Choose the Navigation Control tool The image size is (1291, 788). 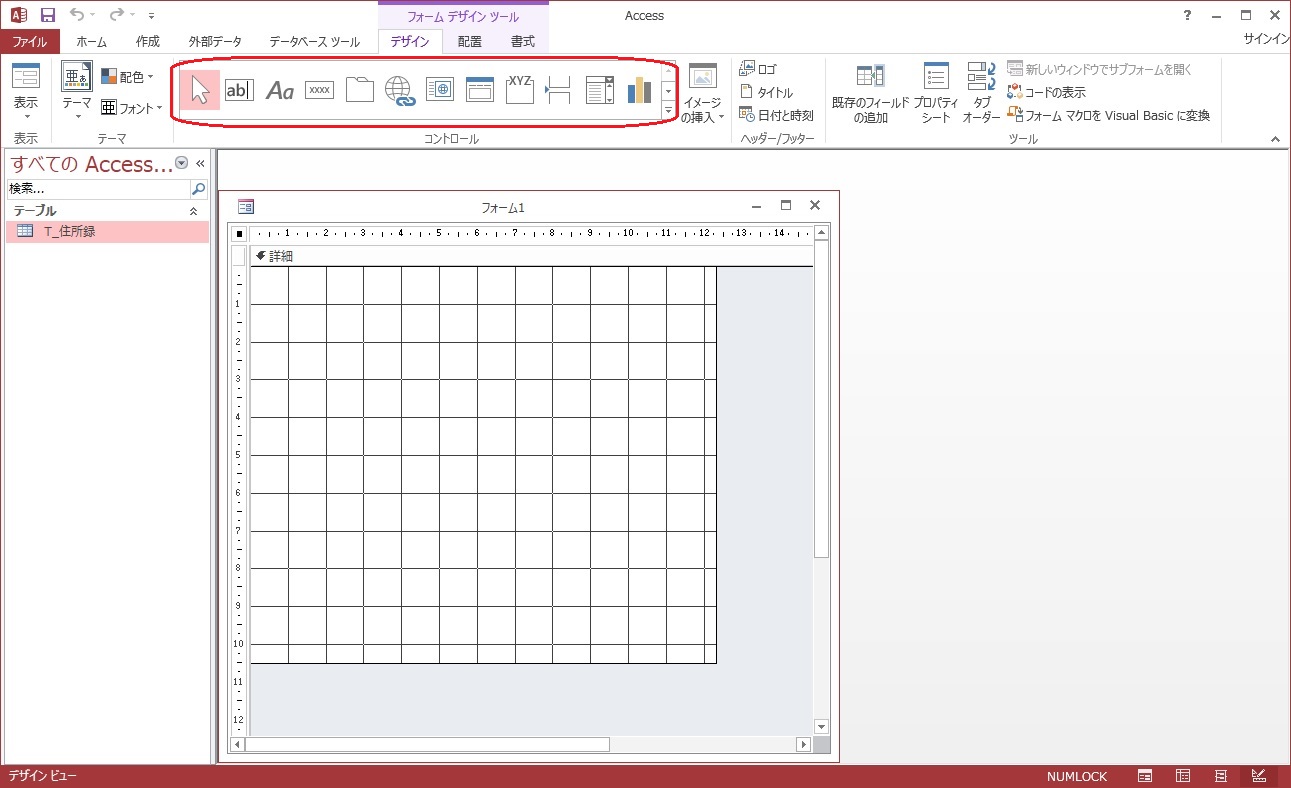(x=480, y=90)
